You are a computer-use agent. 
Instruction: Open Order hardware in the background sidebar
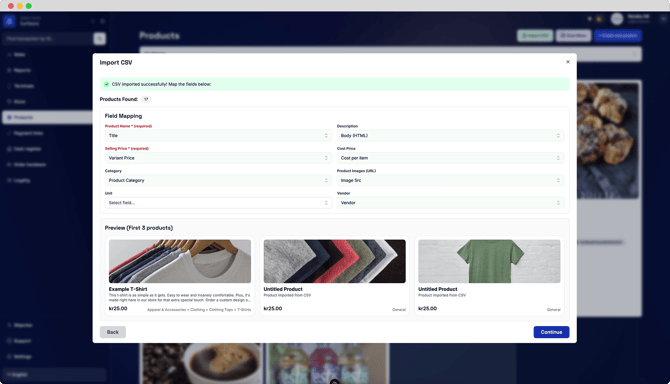(30, 164)
